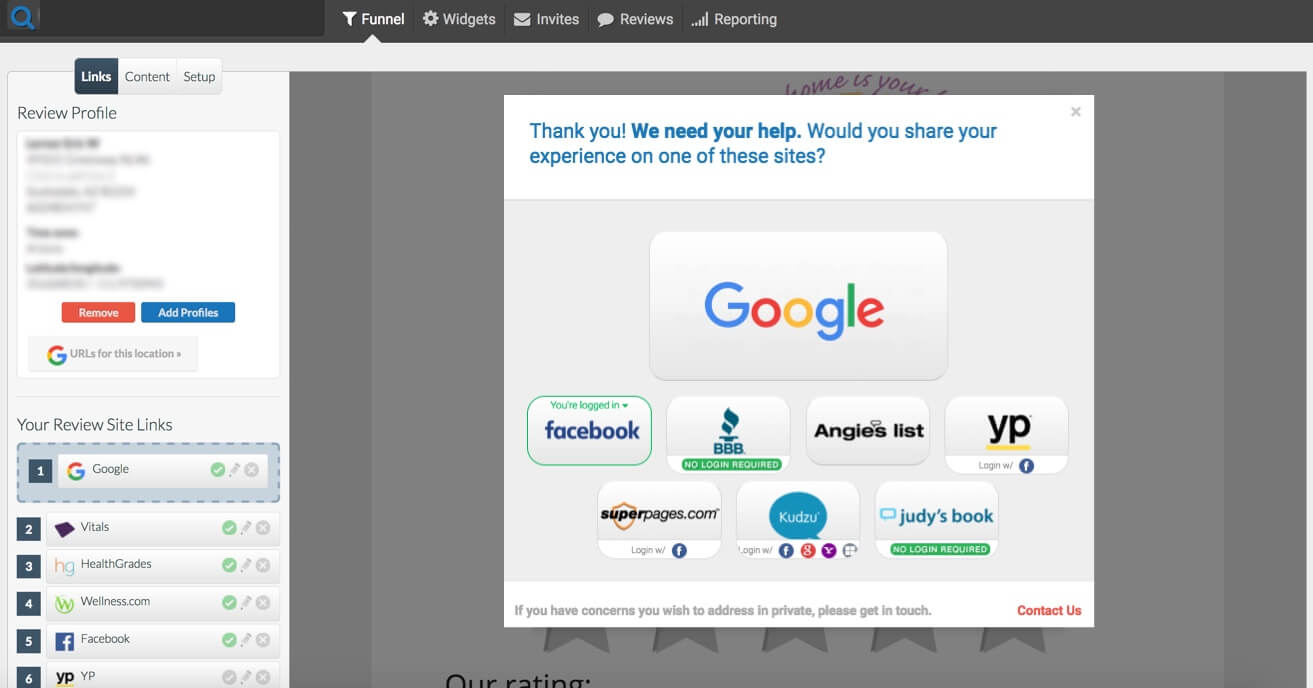Remove the Facebook link with its x icon
Viewport: 1313px width, 688px height.
point(263,640)
